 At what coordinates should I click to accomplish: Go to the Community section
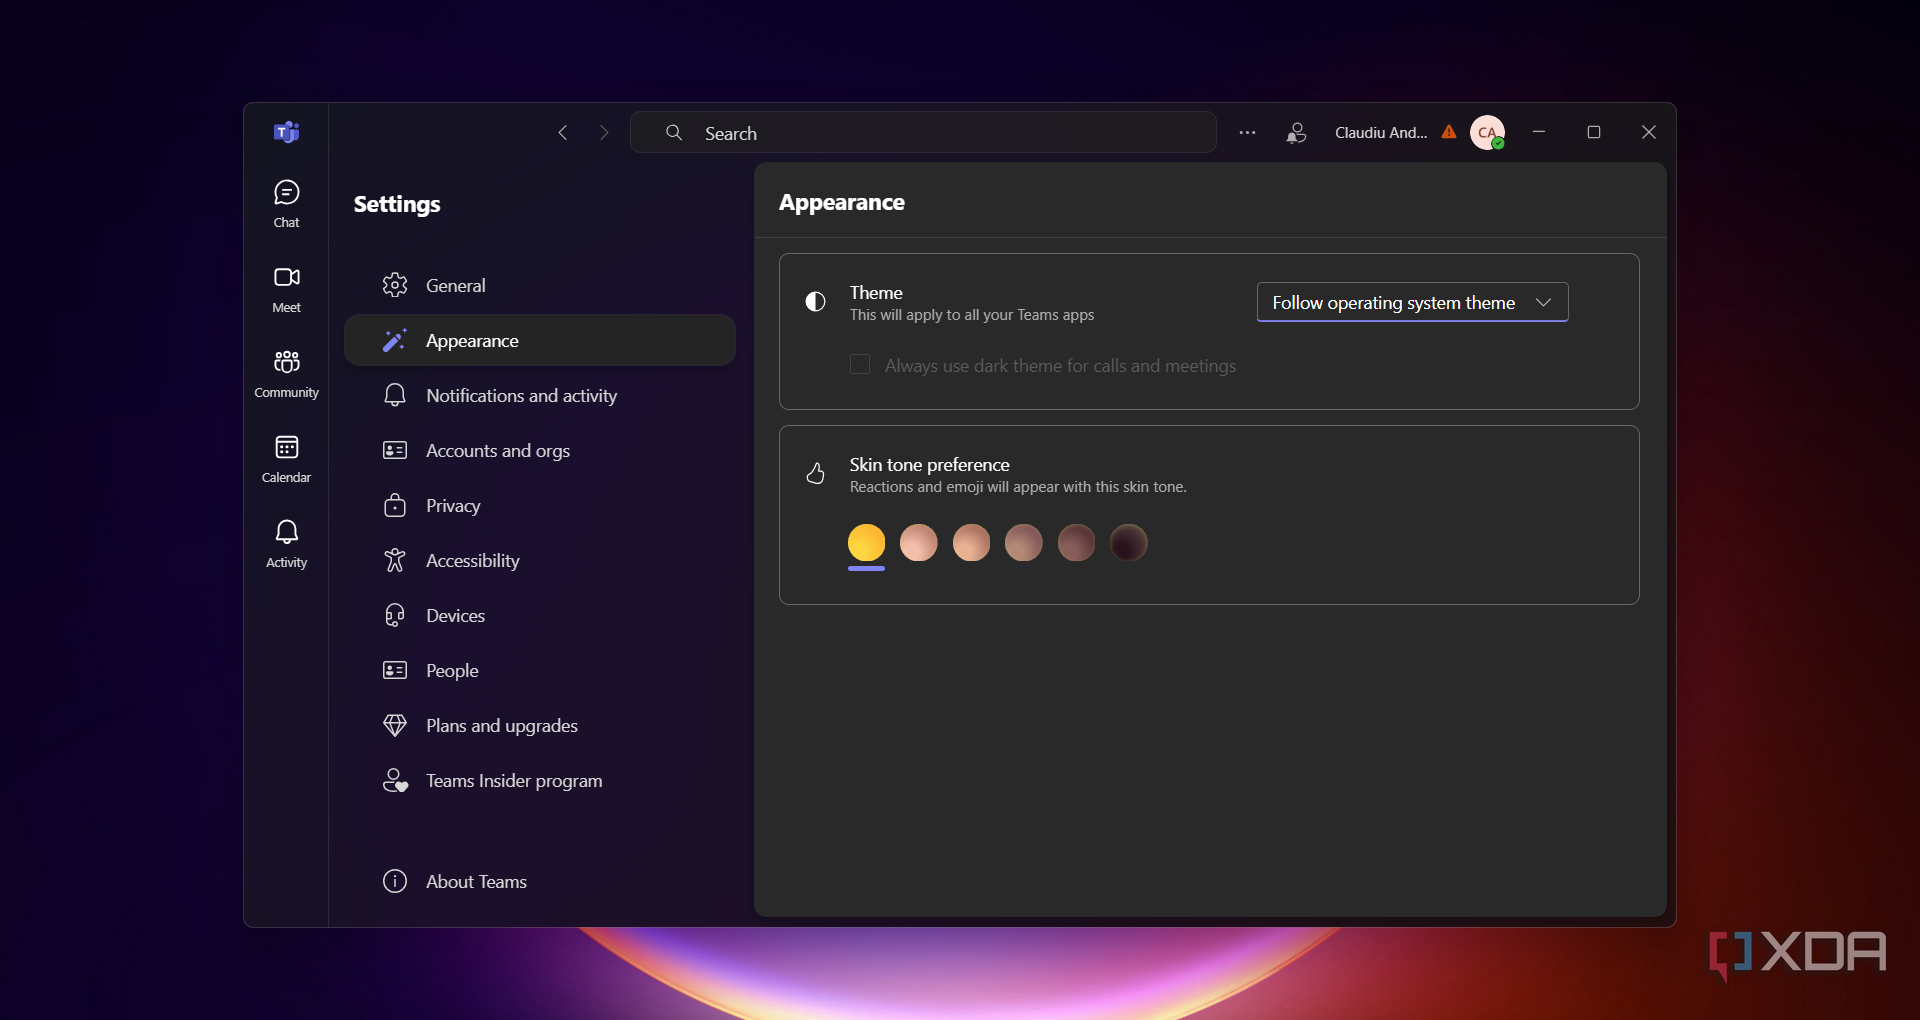[286, 374]
